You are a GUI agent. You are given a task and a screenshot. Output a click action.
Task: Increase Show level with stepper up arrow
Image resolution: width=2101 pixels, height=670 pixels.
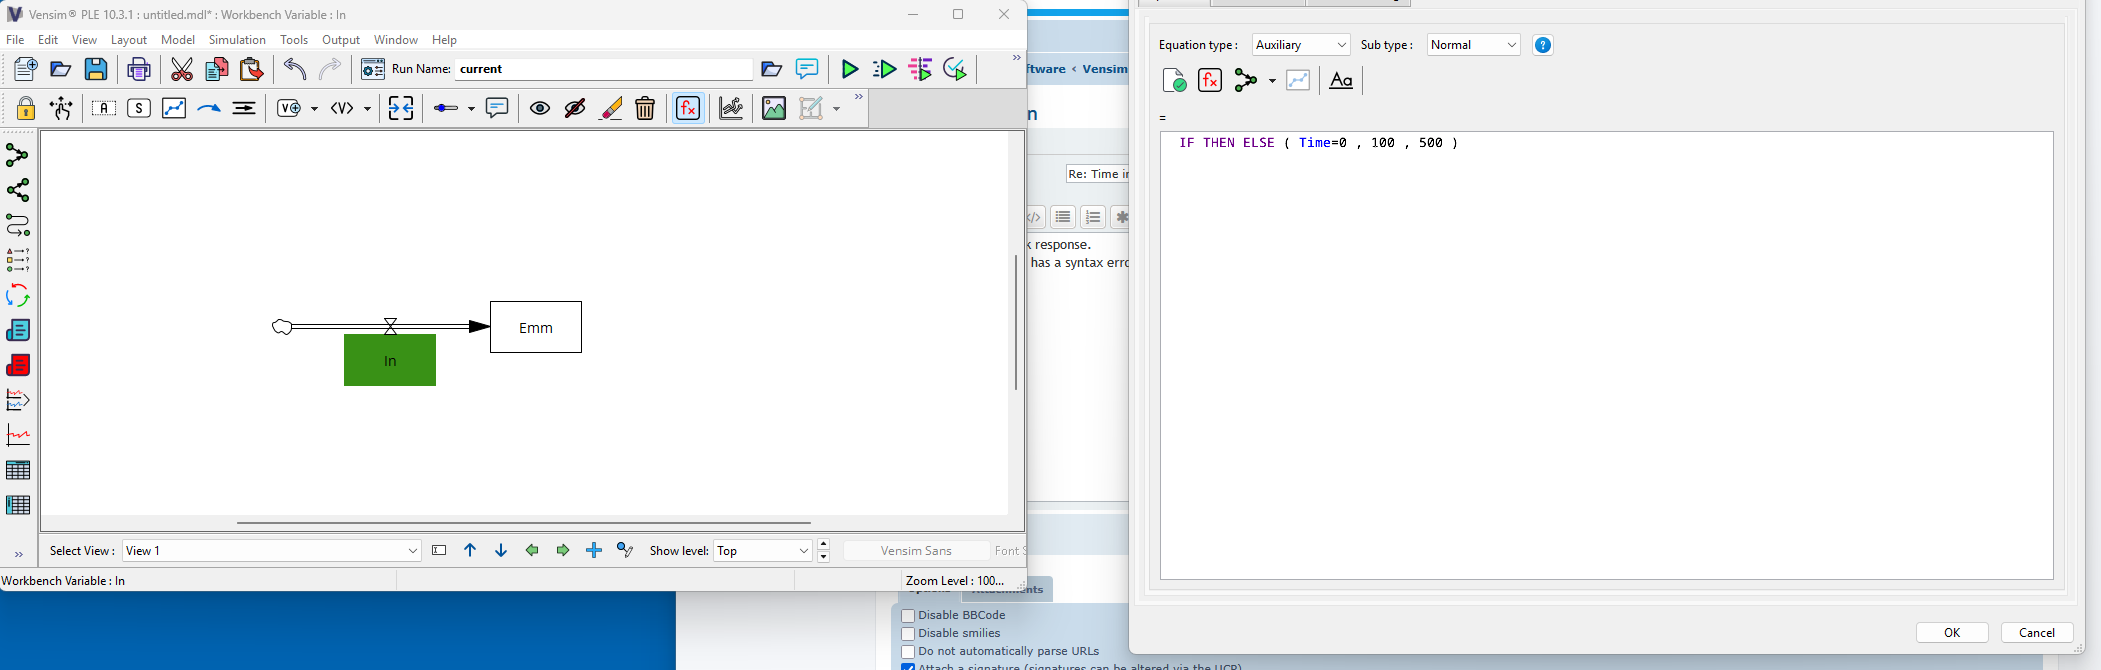pos(823,545)
